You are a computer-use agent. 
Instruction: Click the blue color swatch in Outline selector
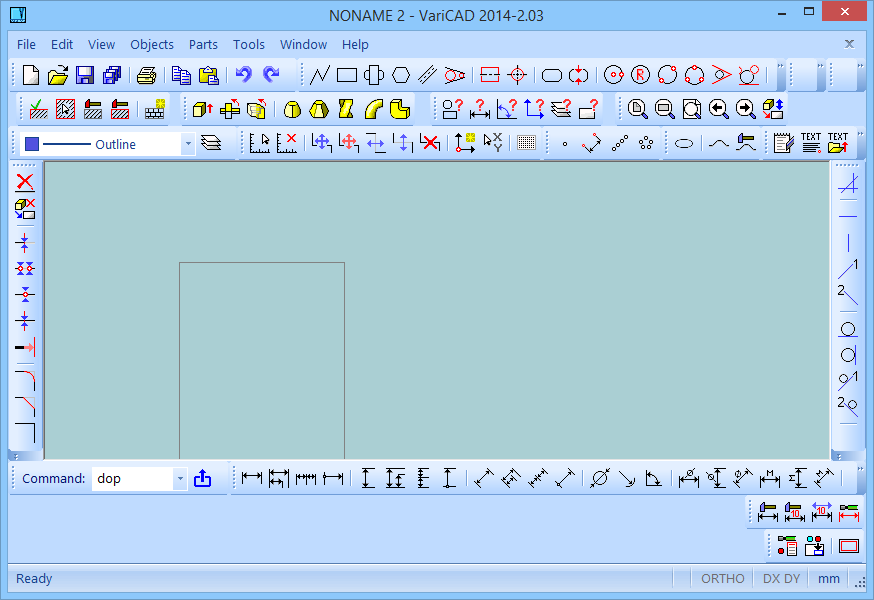click(32, 144)
